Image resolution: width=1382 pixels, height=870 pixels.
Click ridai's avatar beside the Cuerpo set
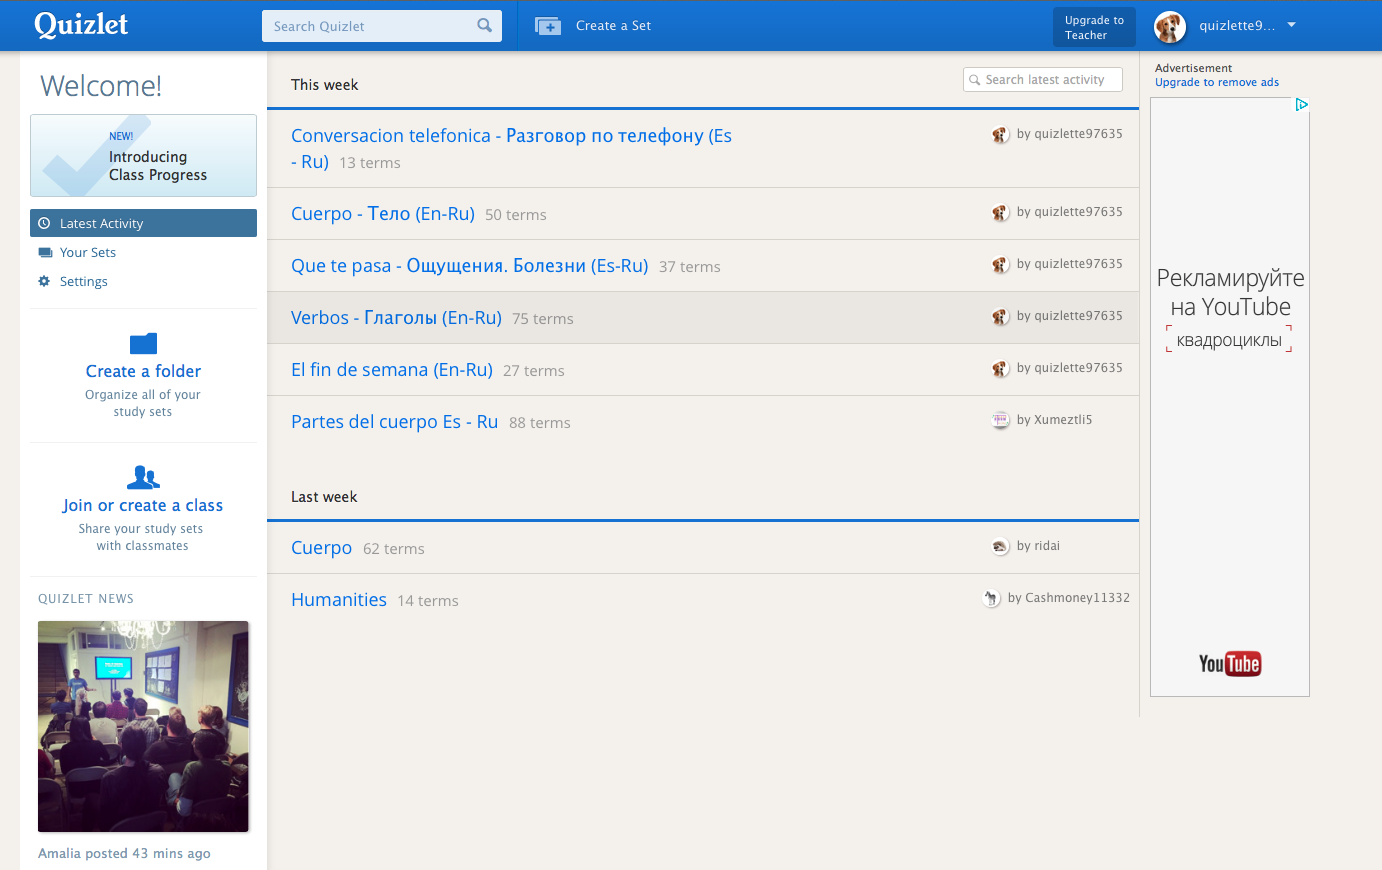[x=1001, y=546]
